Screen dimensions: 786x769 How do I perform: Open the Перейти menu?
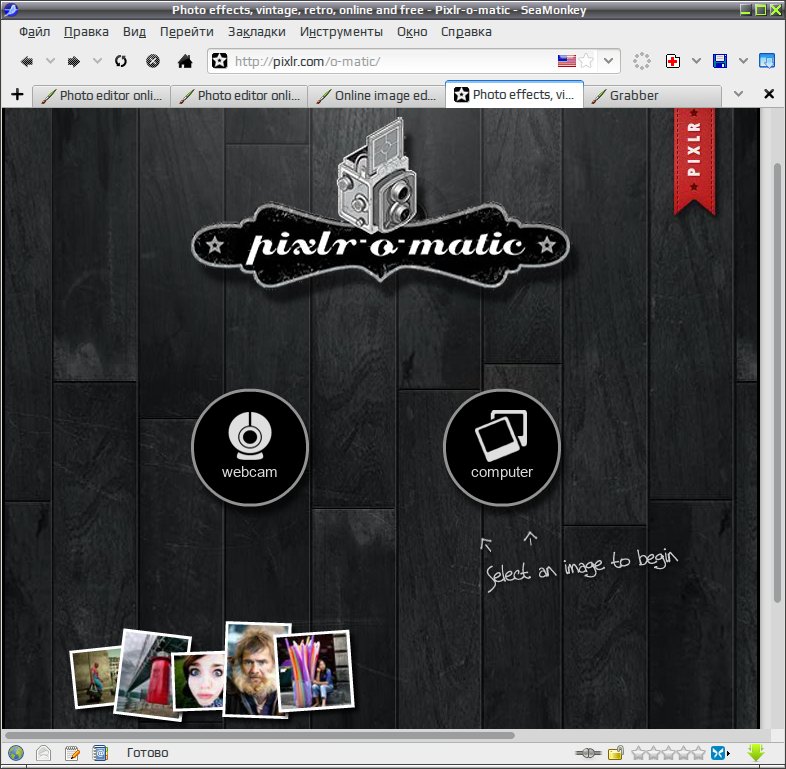pos(187,32)
